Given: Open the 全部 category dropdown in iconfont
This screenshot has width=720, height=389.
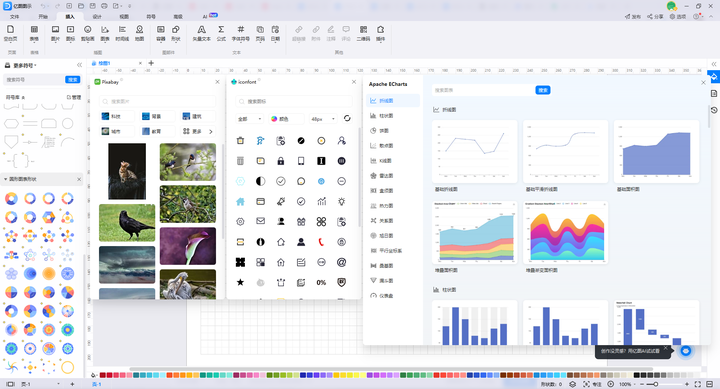Looking at the screenshot, I should (x=250, y=119).
